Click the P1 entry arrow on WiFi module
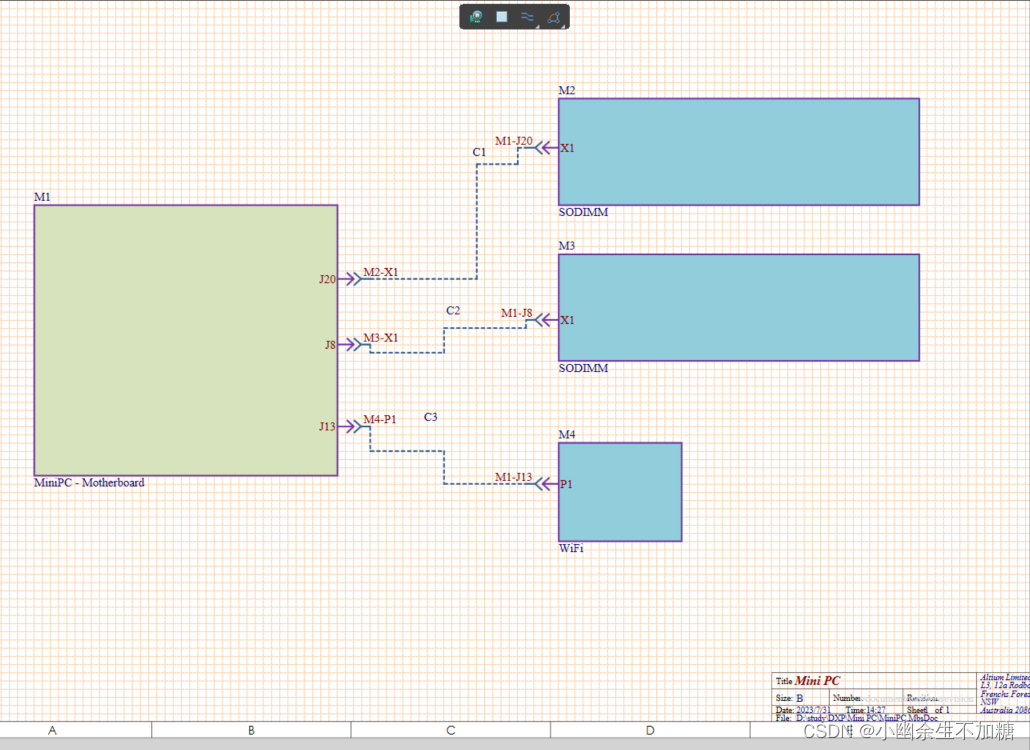Screen dimensions: 1030x750 pos(546,484)
